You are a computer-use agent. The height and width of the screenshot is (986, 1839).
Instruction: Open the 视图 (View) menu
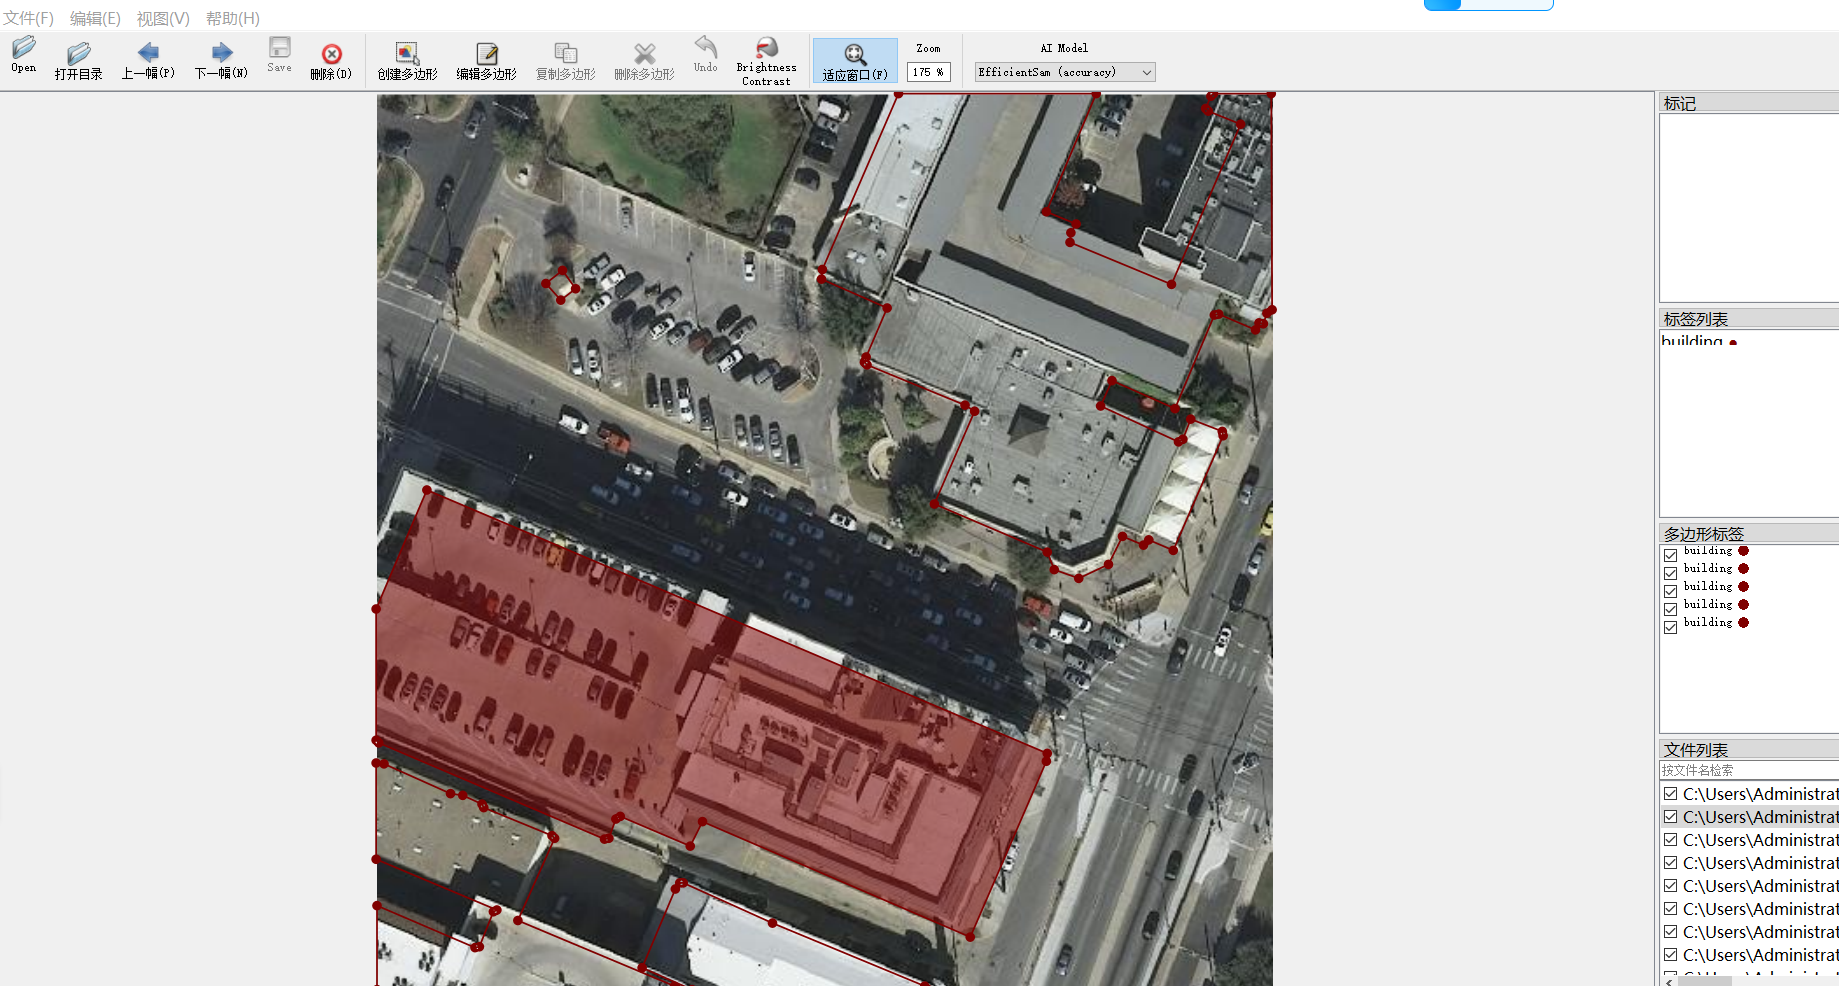(163, 18)
